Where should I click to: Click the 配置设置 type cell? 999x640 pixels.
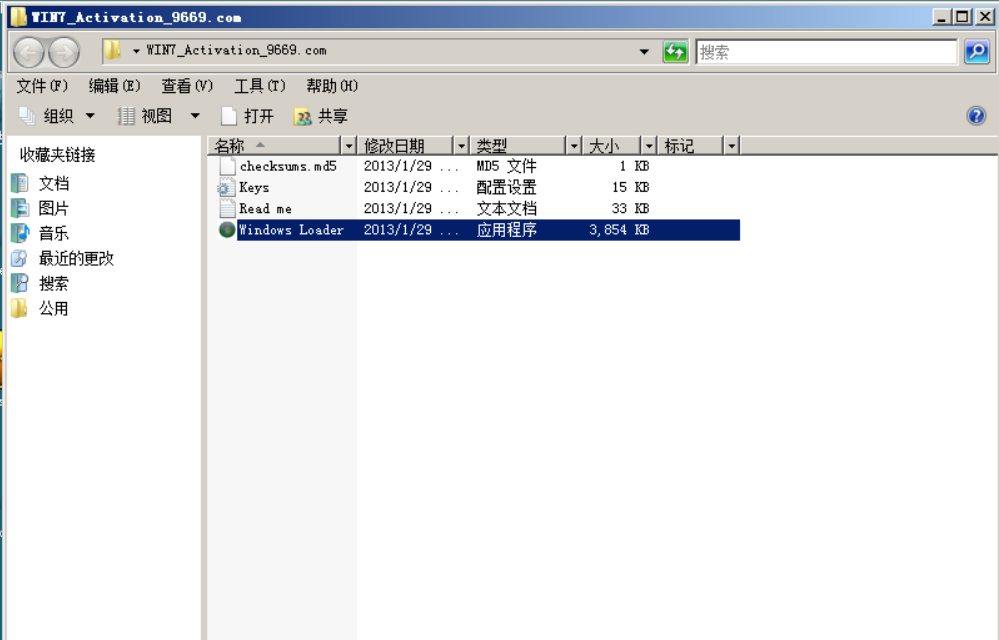[507, 187]
